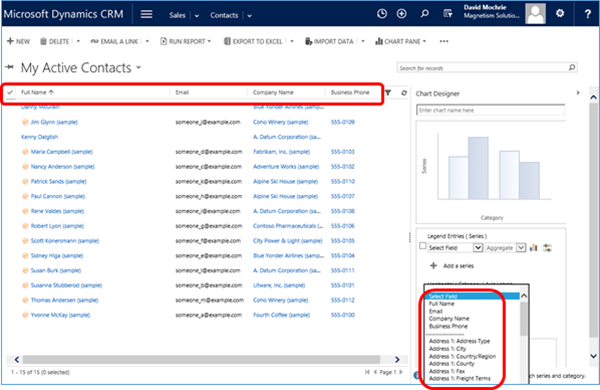Click the more commands ellipsis
The image size is (600, 390).
[x=443, y=41]
